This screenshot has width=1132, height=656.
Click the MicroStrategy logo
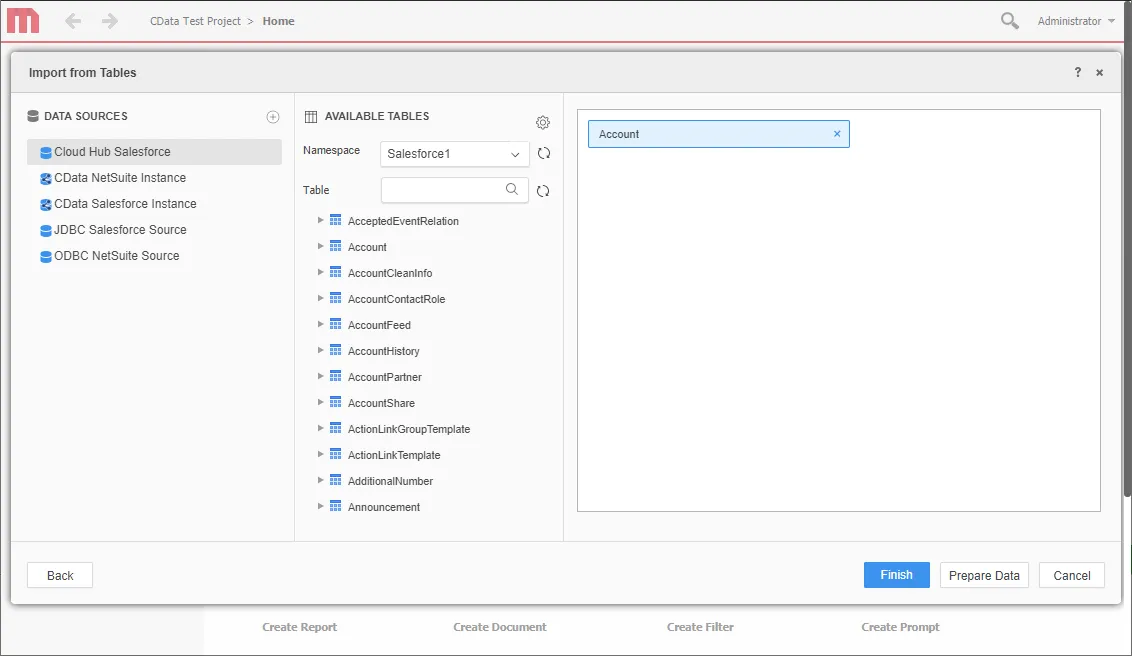22,20
